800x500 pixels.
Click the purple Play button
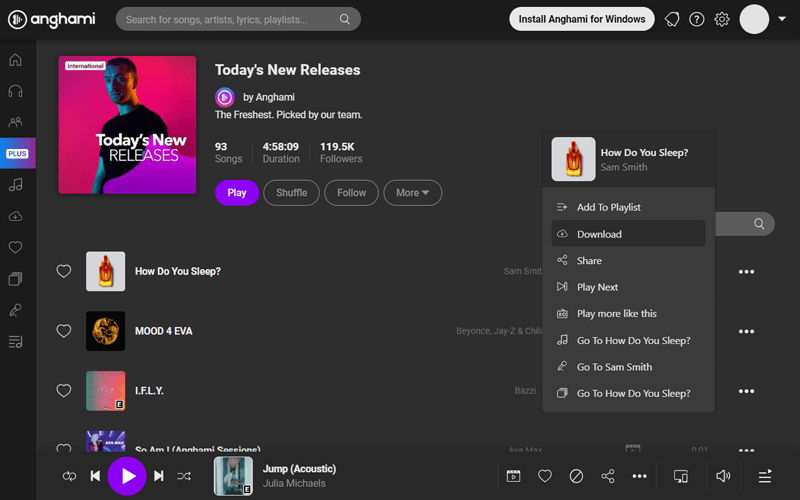(237, 193)
